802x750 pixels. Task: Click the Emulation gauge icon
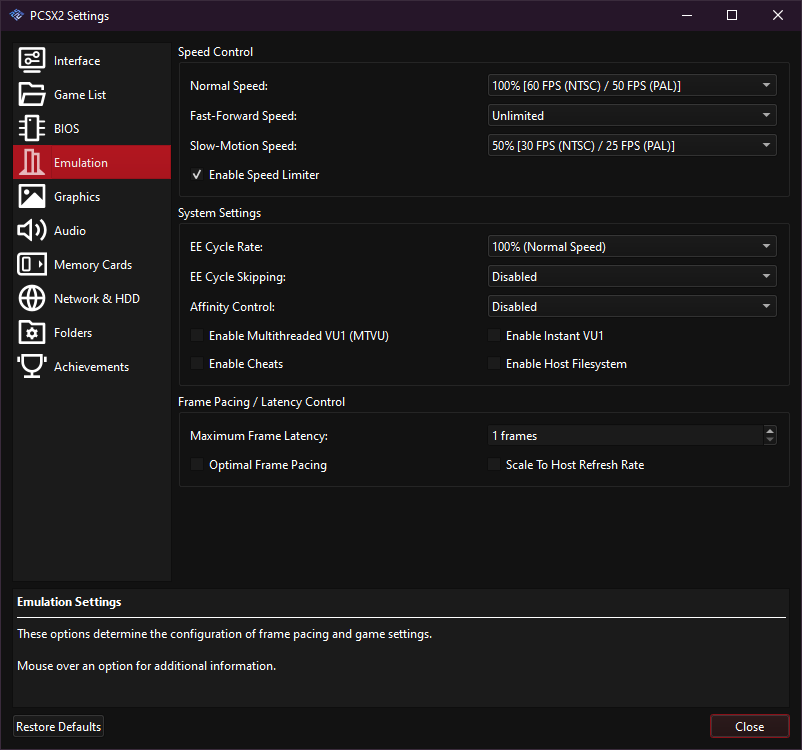(32, 162)
